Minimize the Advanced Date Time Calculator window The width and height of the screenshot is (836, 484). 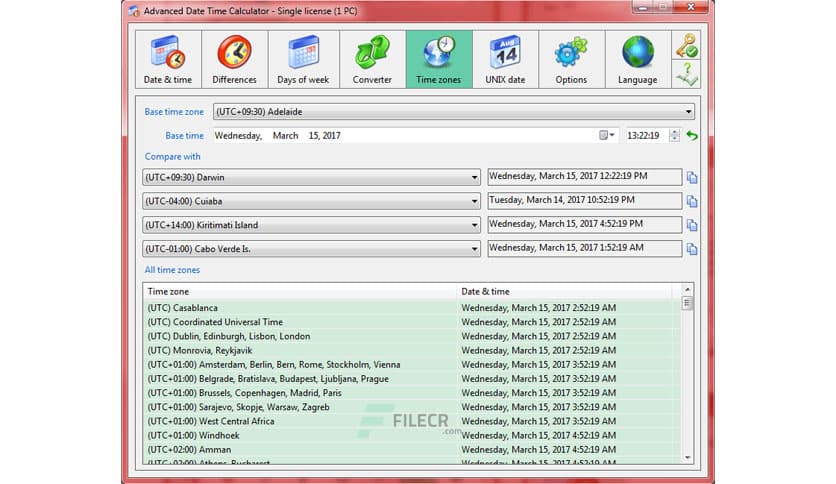644,7
